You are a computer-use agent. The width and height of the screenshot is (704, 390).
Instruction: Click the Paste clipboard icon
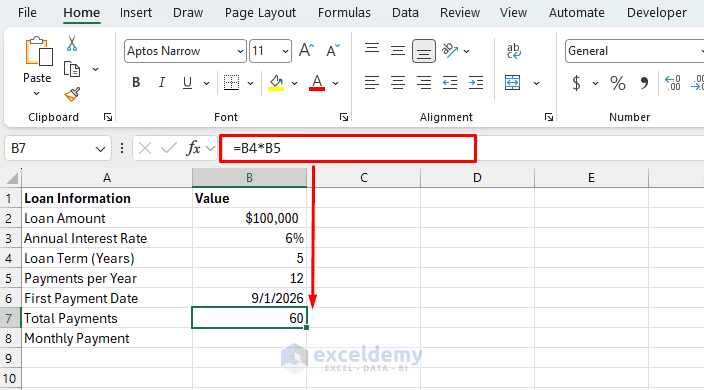39,51
